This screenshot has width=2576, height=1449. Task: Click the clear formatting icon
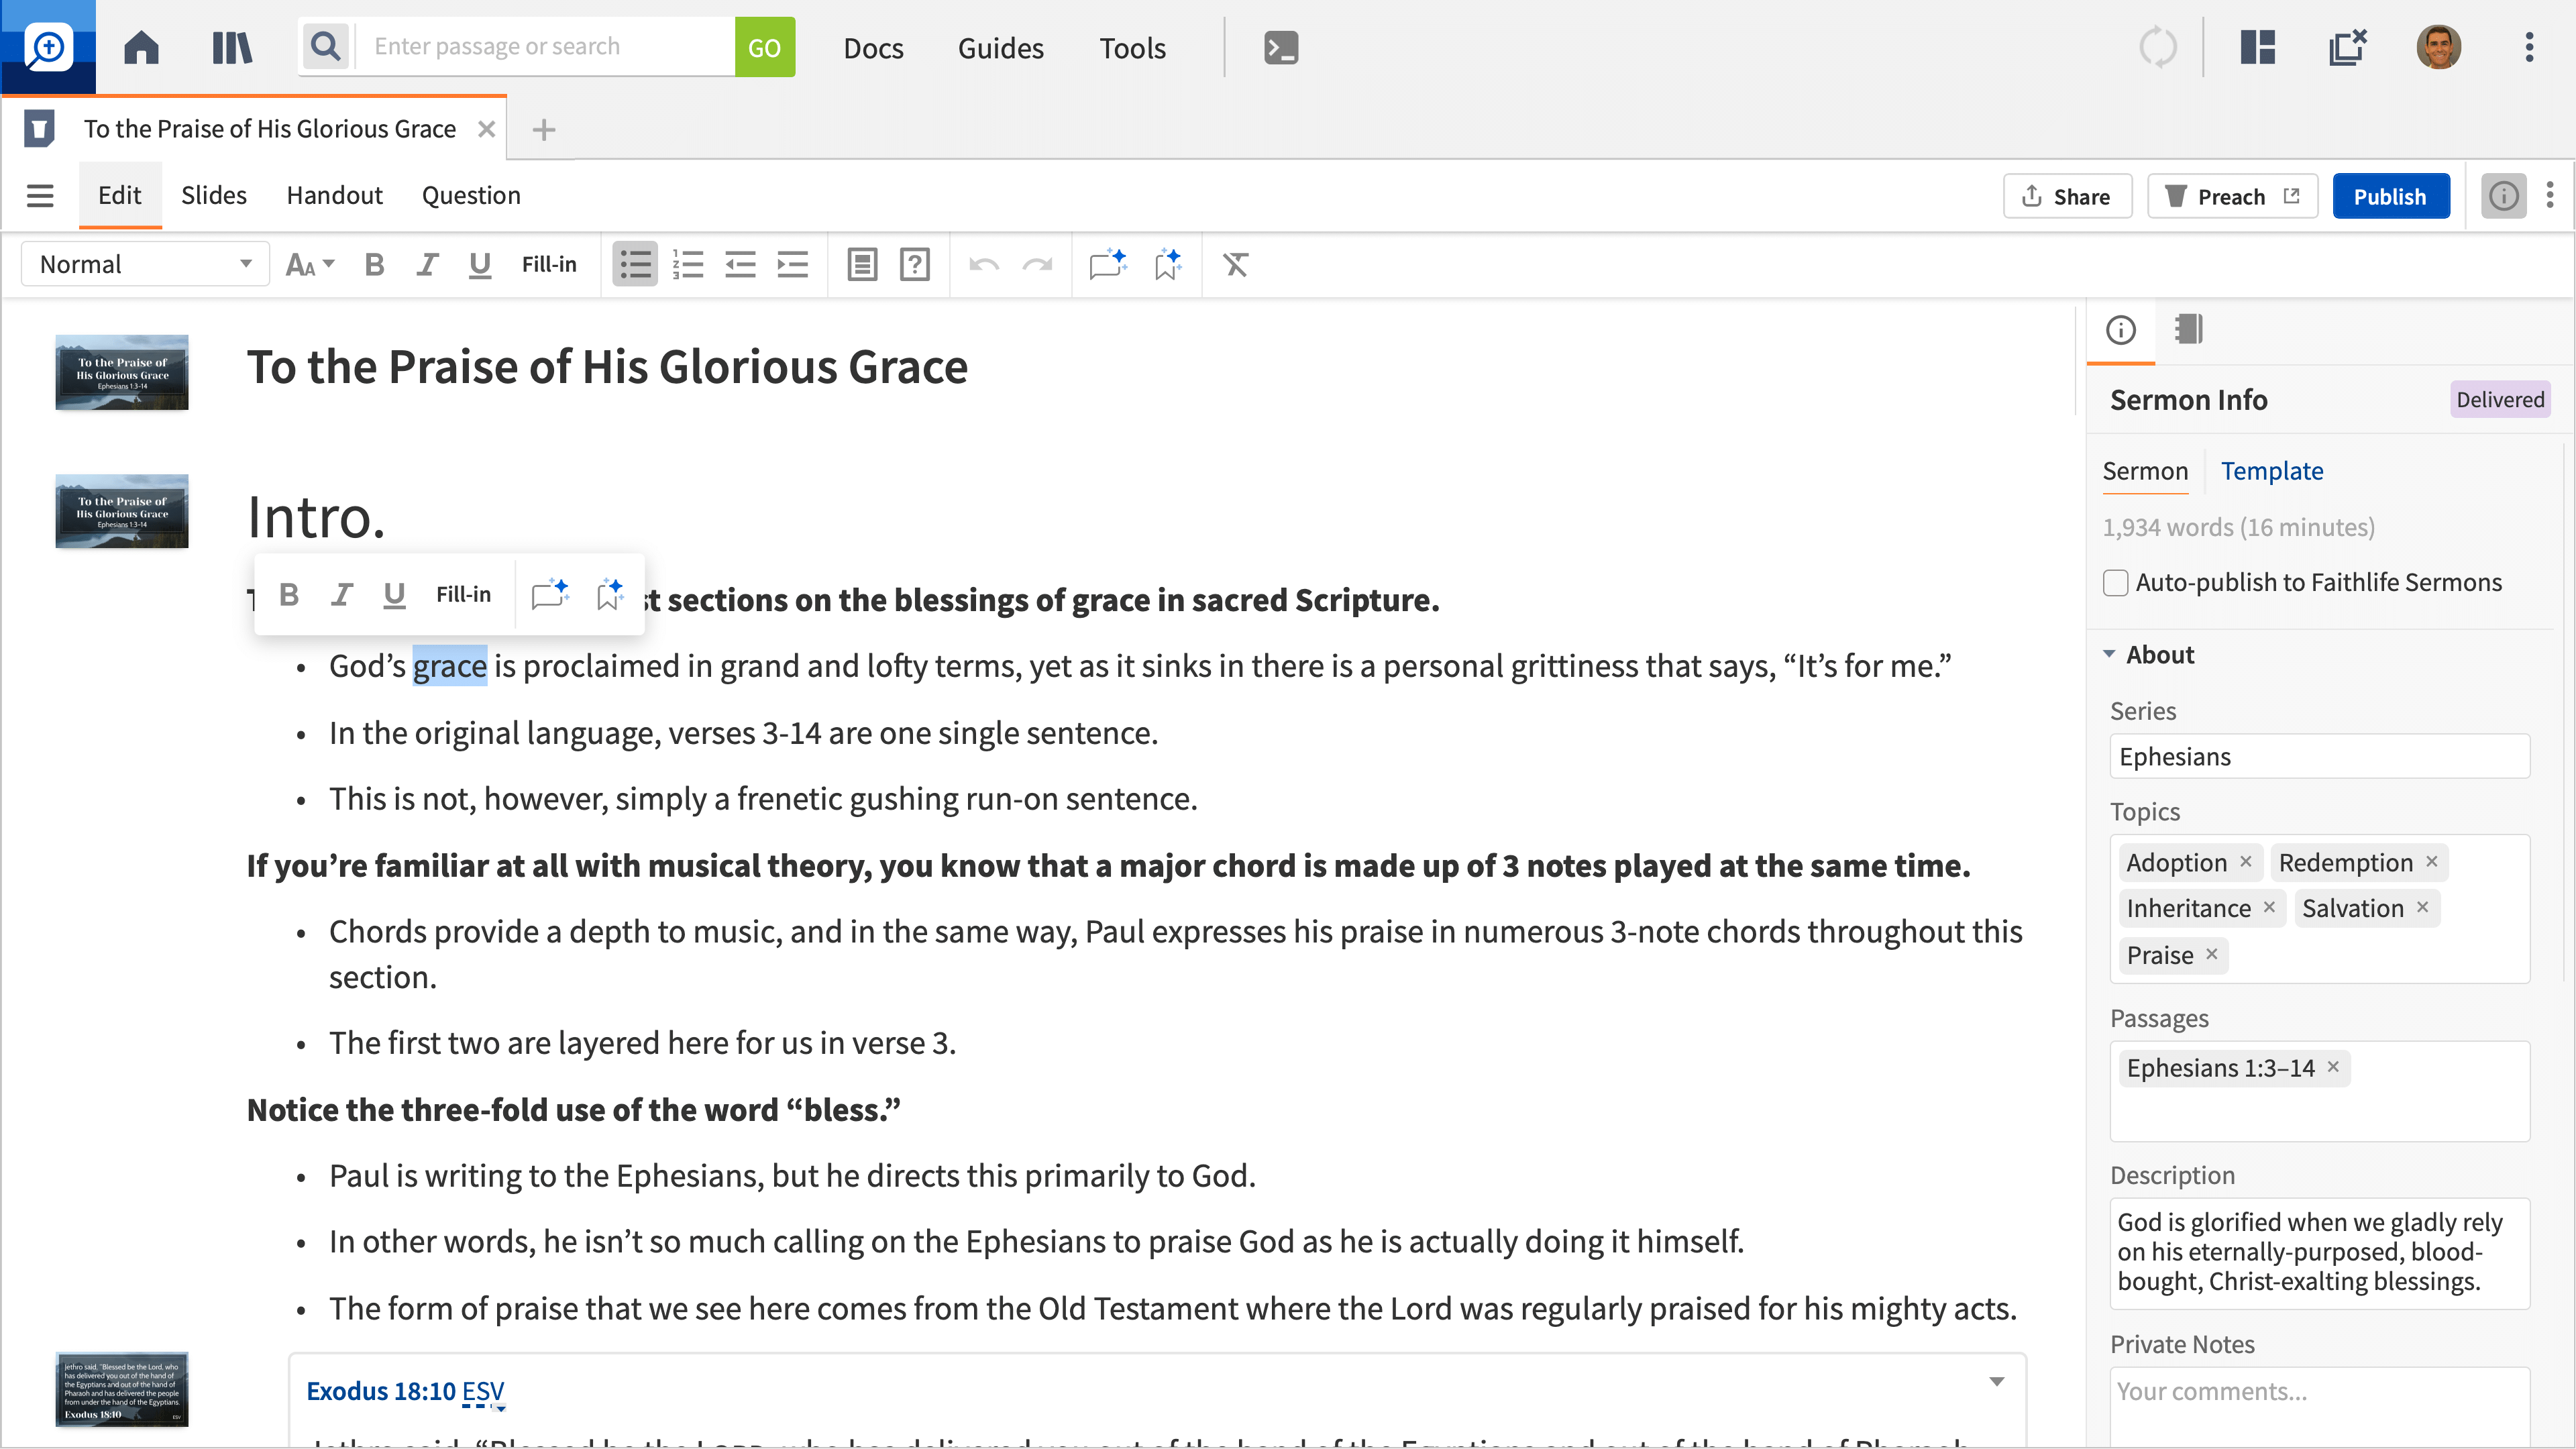pyautogui.click(x=1236, y=265)
